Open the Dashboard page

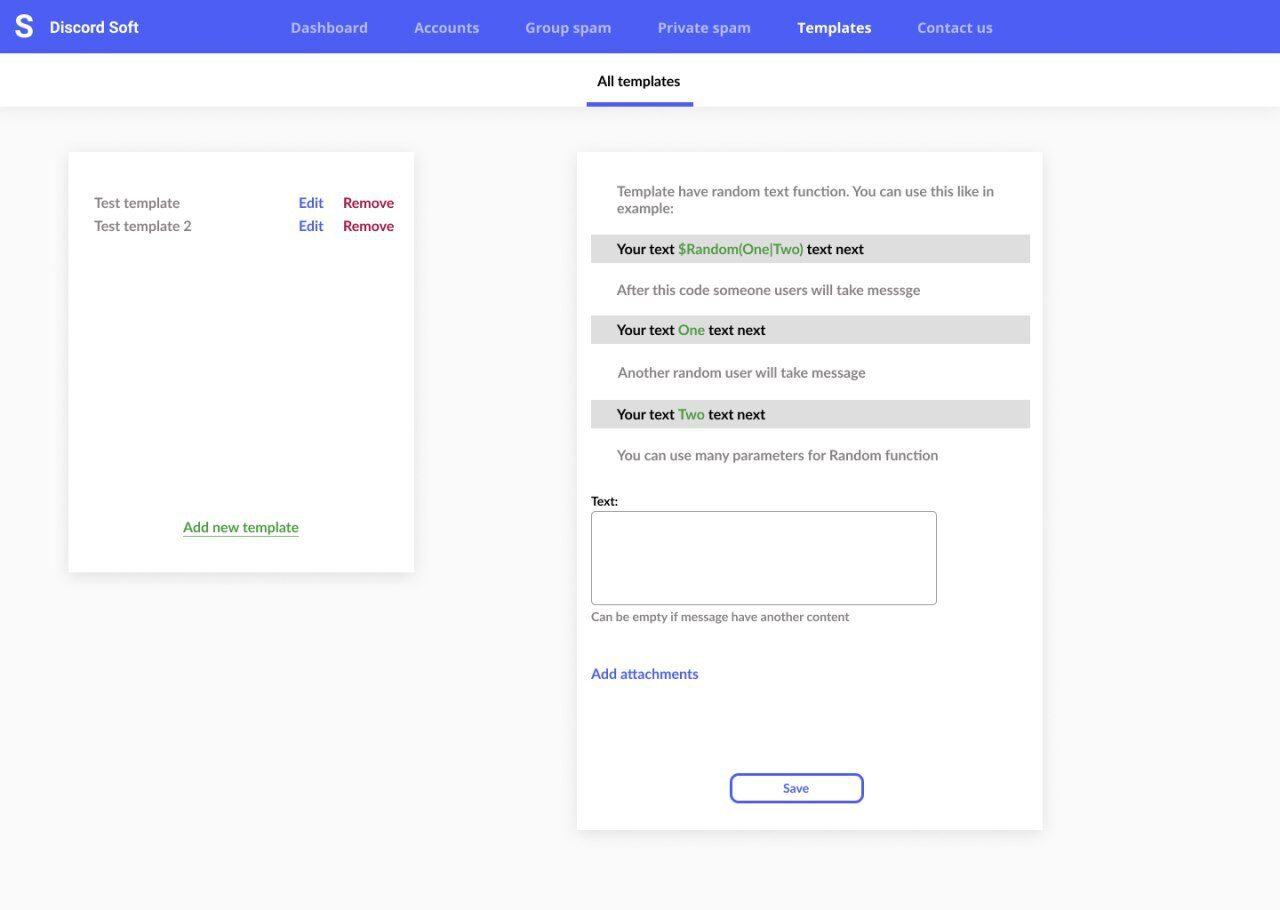[329, 28]
